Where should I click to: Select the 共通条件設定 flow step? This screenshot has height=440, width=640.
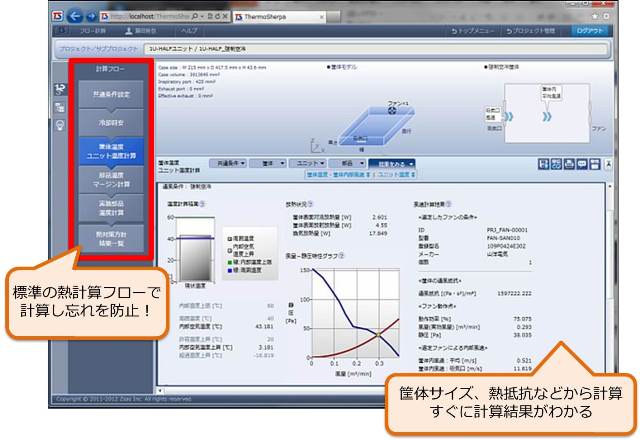111,95
